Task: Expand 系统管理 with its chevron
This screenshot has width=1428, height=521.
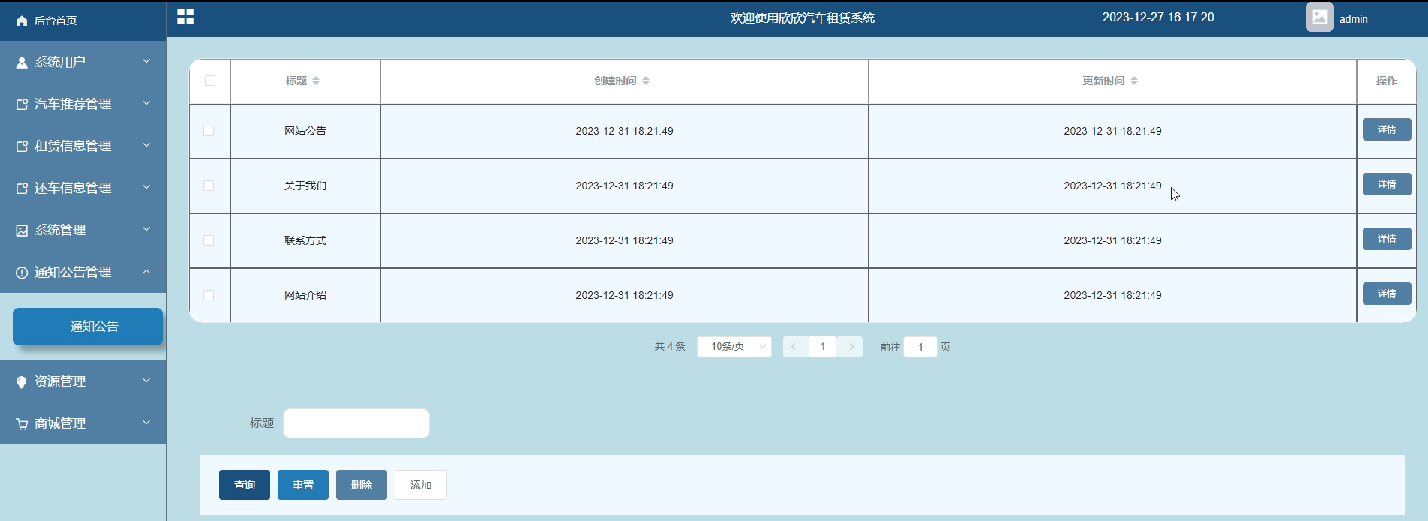Action: pyautogui.click(x=147, y=230)
